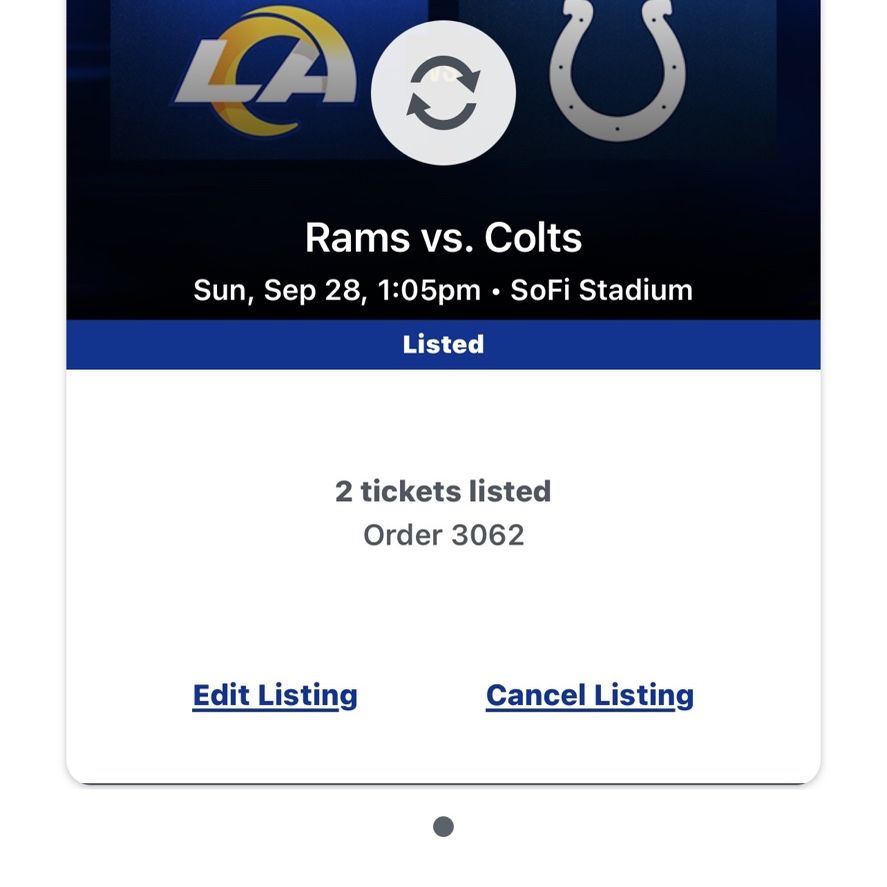Open the Edit Listing link
Viewport: 887px width, 887px height.
tap(275, 695)
